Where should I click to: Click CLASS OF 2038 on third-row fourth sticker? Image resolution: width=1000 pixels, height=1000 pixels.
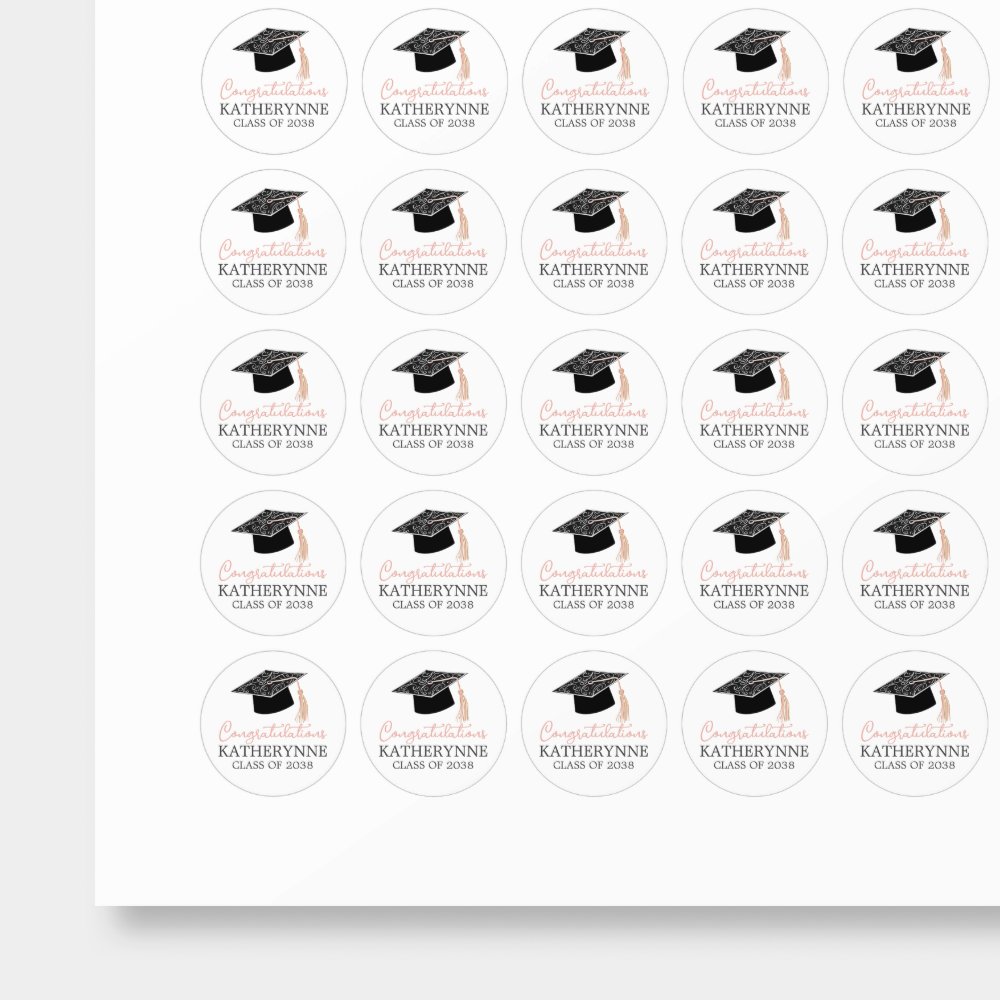click(x=755, y=444)
